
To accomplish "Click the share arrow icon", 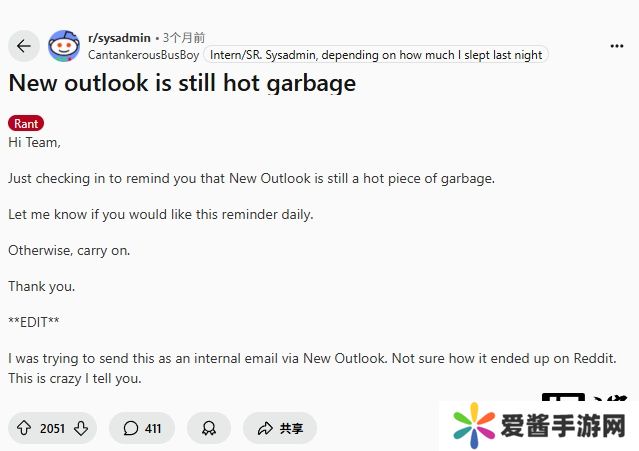I will point(265,428).
